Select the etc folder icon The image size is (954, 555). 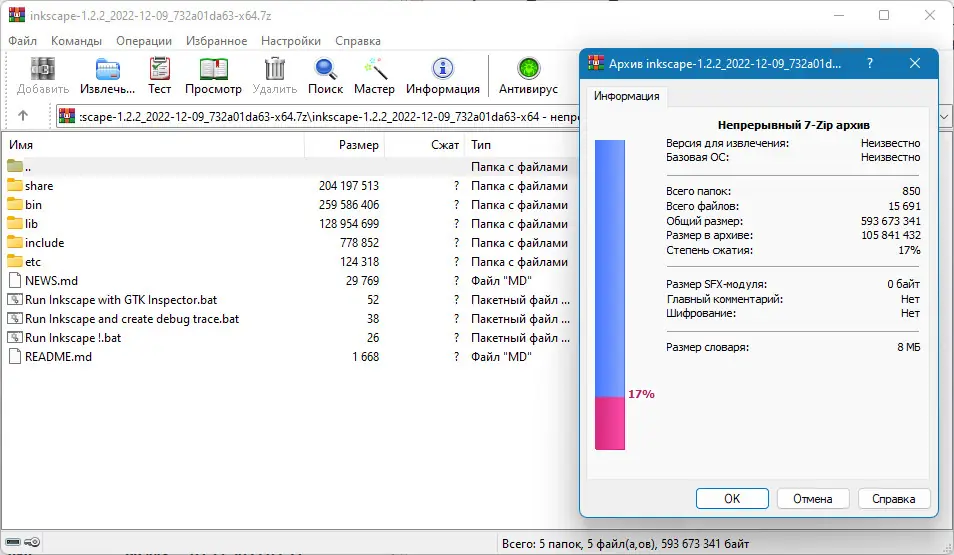pyautogui.click(x=15, y=260)
